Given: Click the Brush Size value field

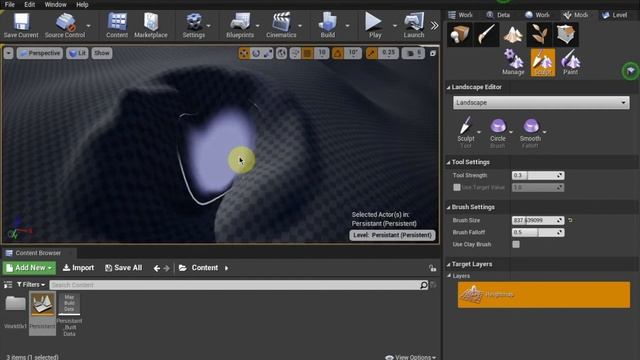Looking at the screenshot, I should click(538, 220).
